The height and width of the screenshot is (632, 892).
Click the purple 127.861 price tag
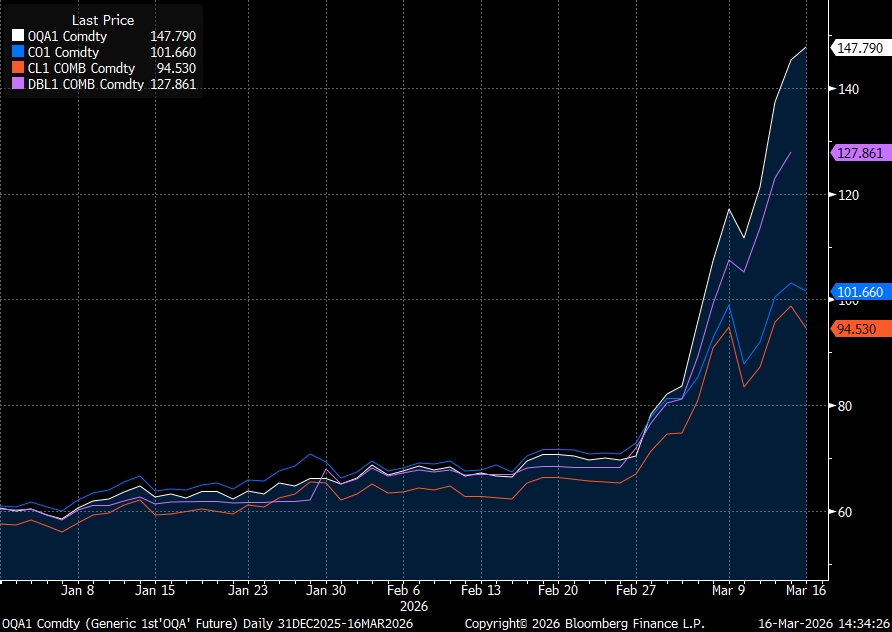pos(860,153)
